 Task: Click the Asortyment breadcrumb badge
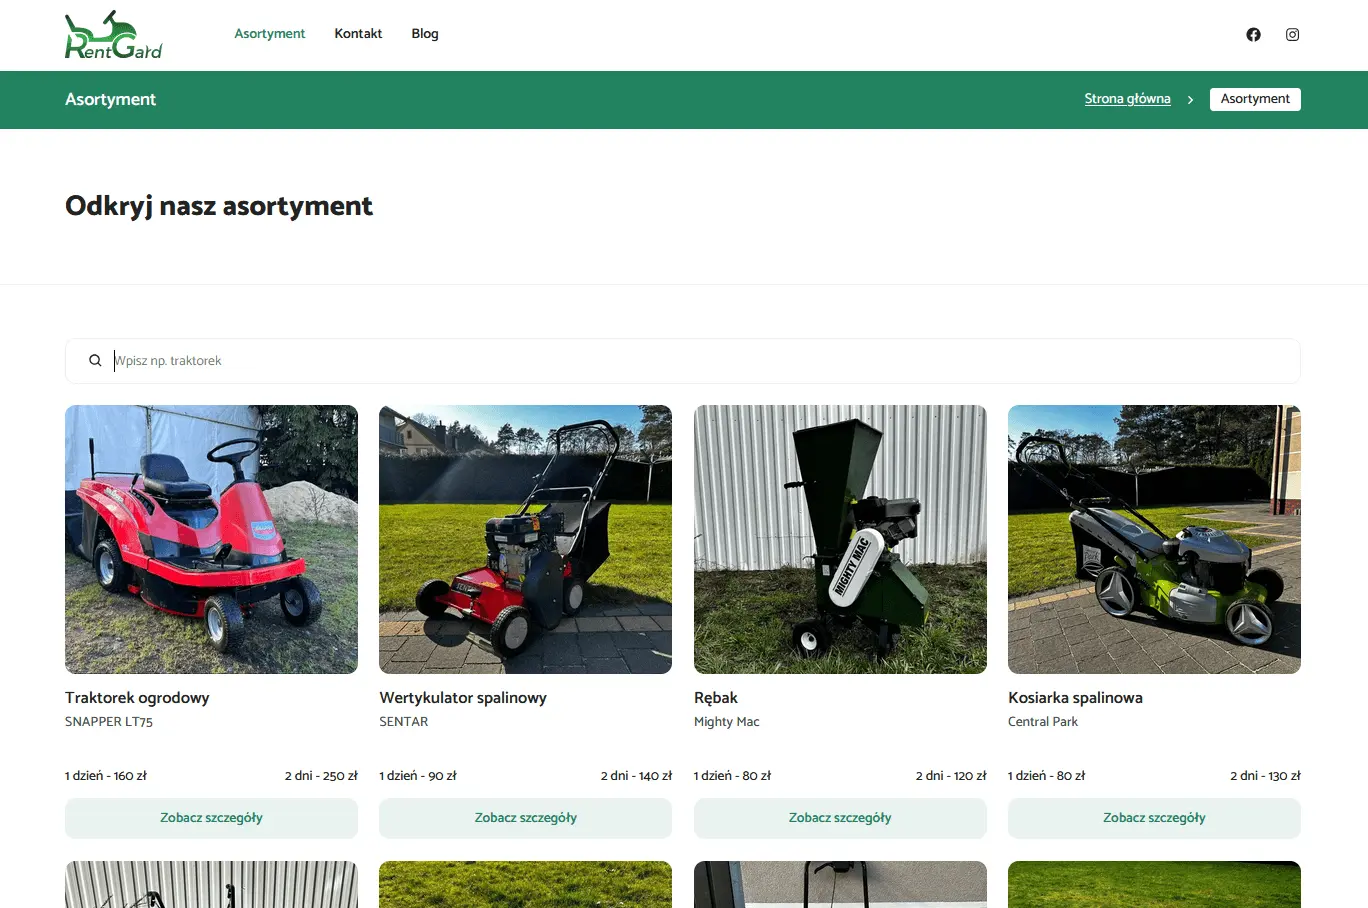click(x=1255, y=99)
